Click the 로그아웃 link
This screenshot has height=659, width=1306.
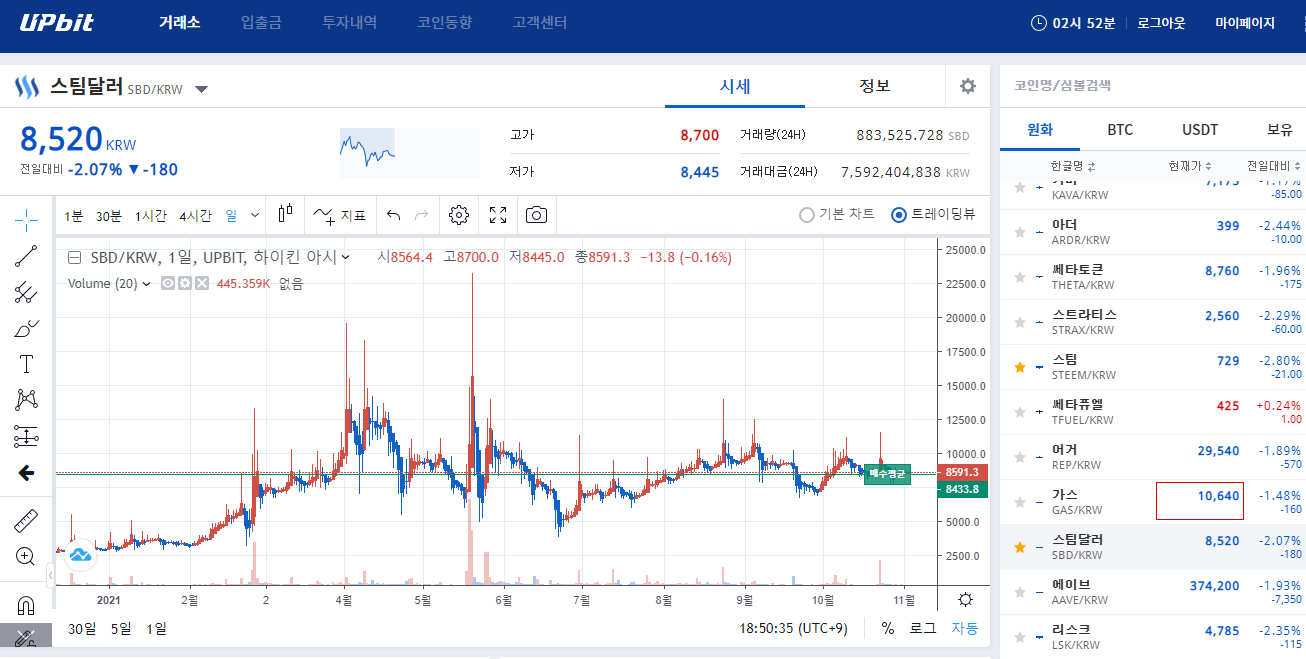[1161, 22]
